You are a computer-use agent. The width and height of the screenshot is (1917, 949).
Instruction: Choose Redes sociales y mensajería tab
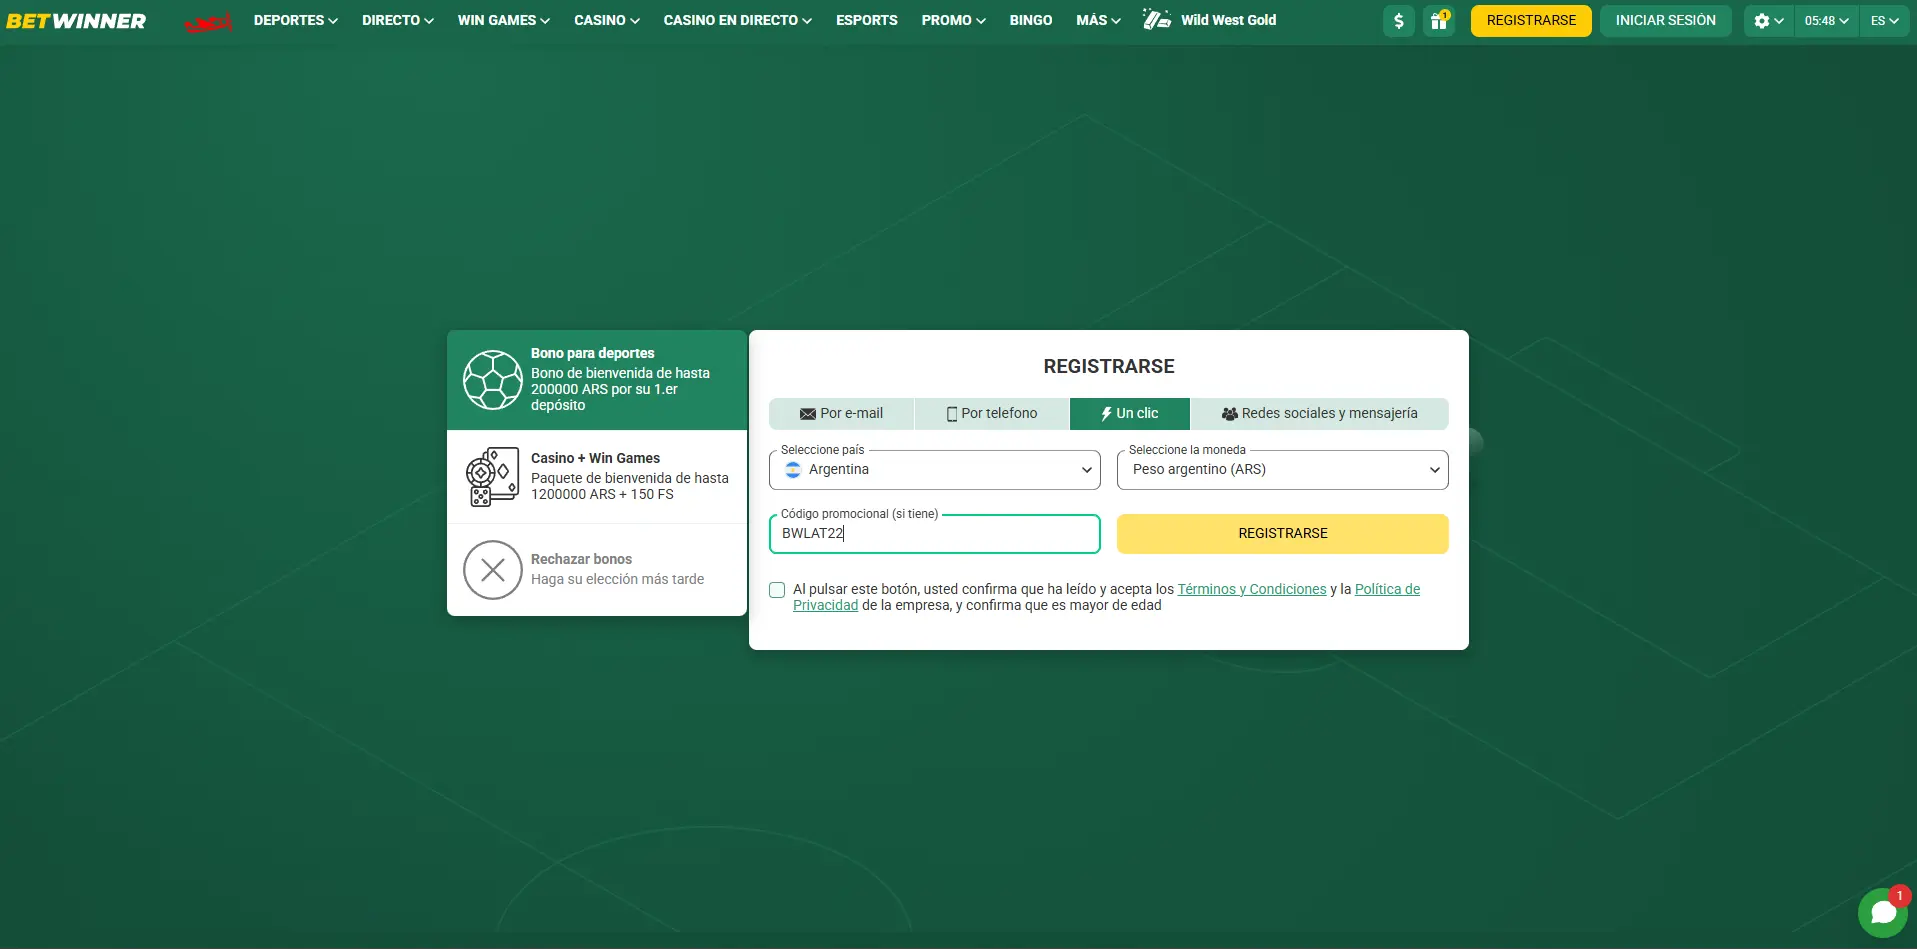click(x=1320, y=414)
